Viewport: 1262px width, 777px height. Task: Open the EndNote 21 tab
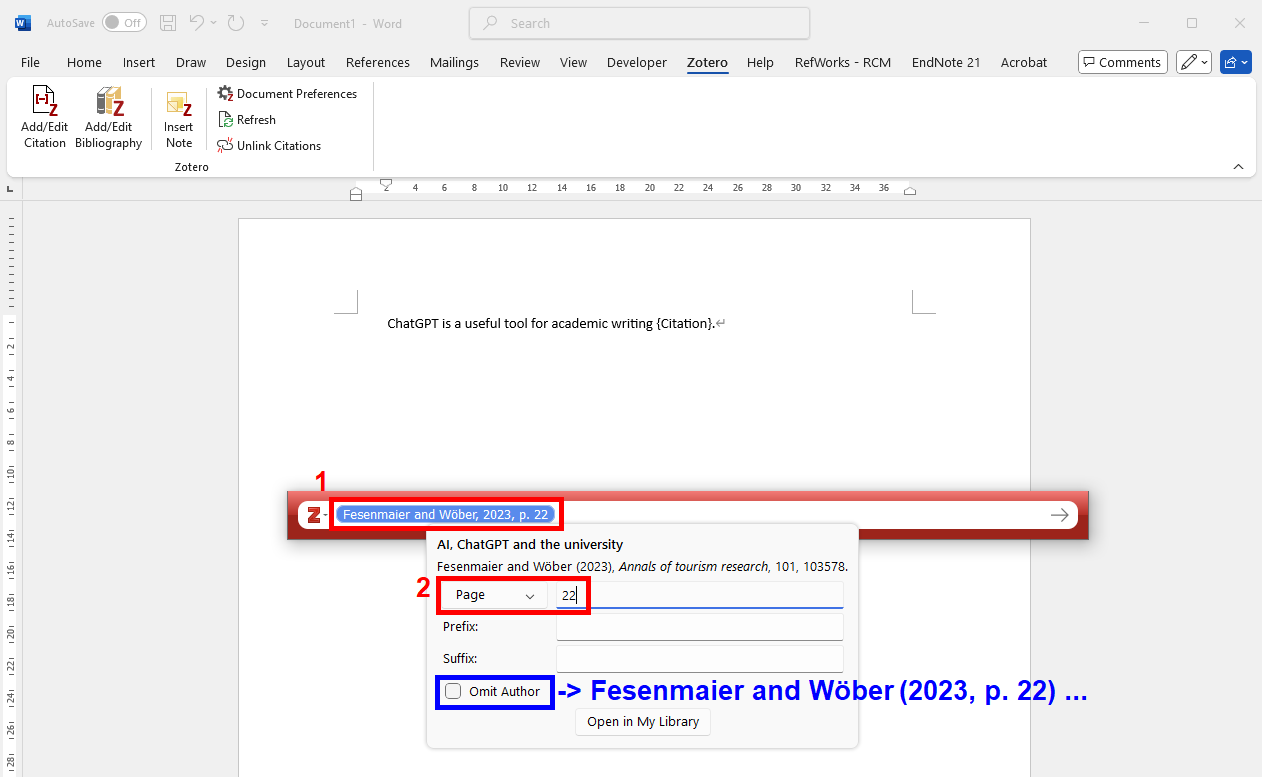[945, 62]
